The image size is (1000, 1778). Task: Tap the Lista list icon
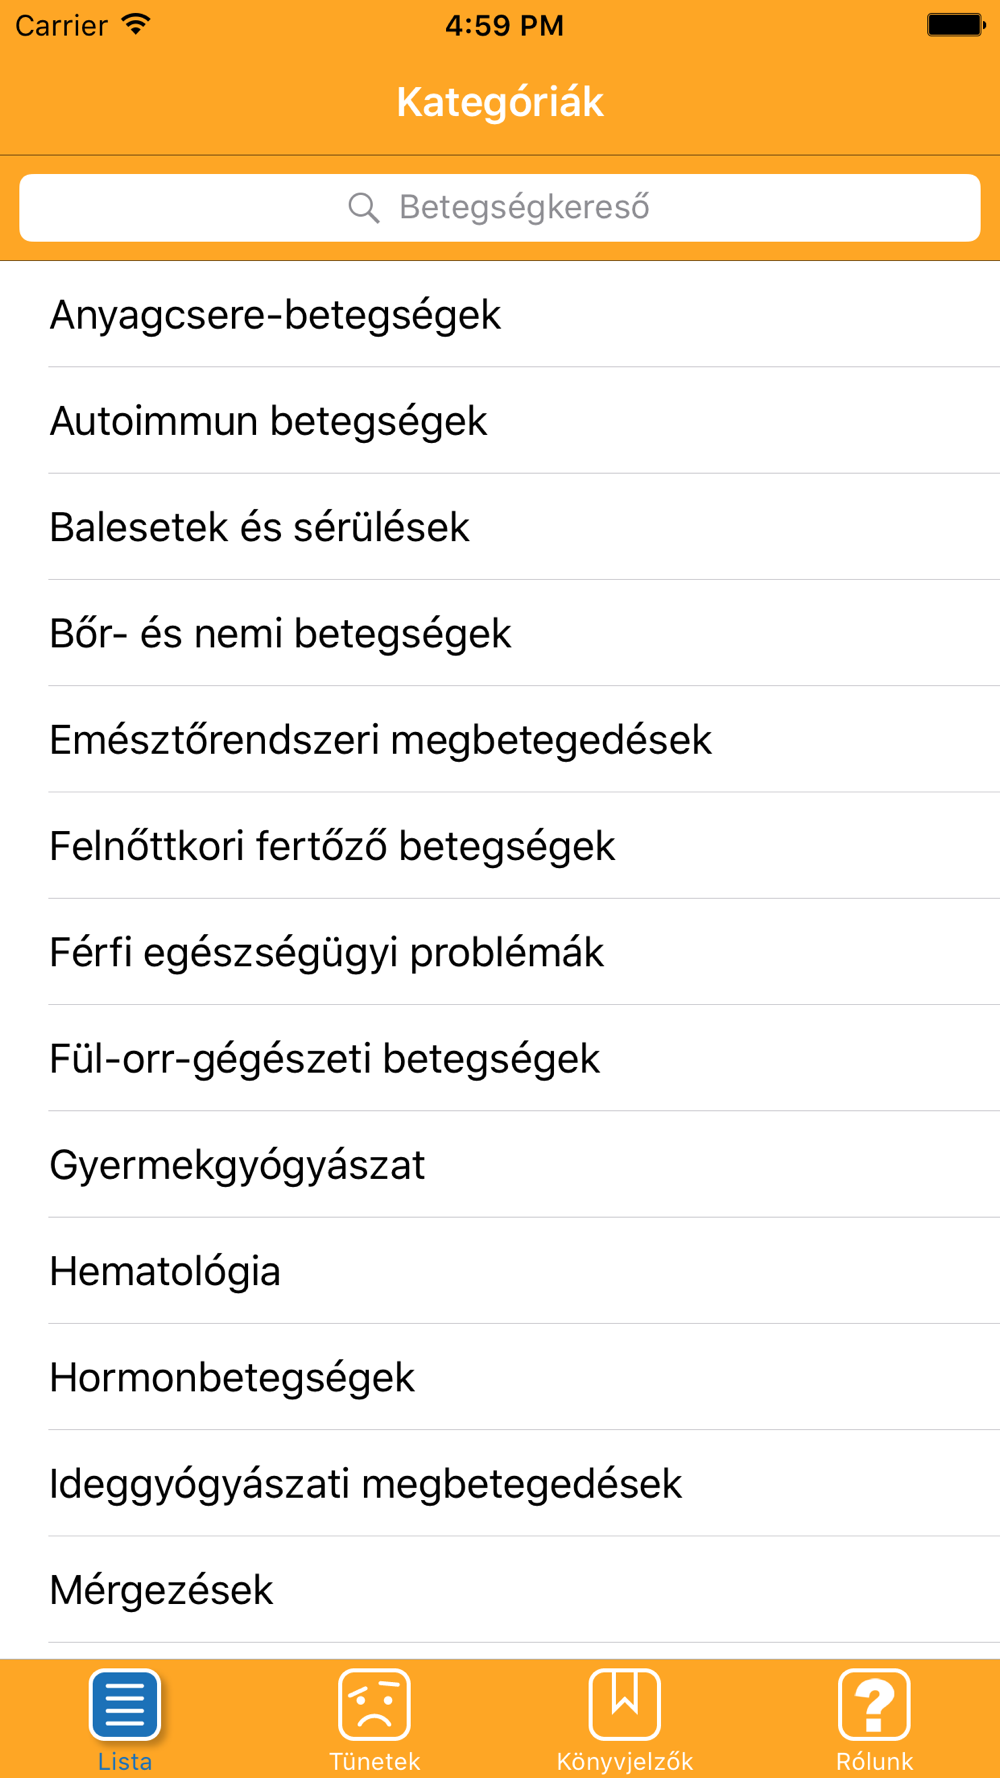125,1705
